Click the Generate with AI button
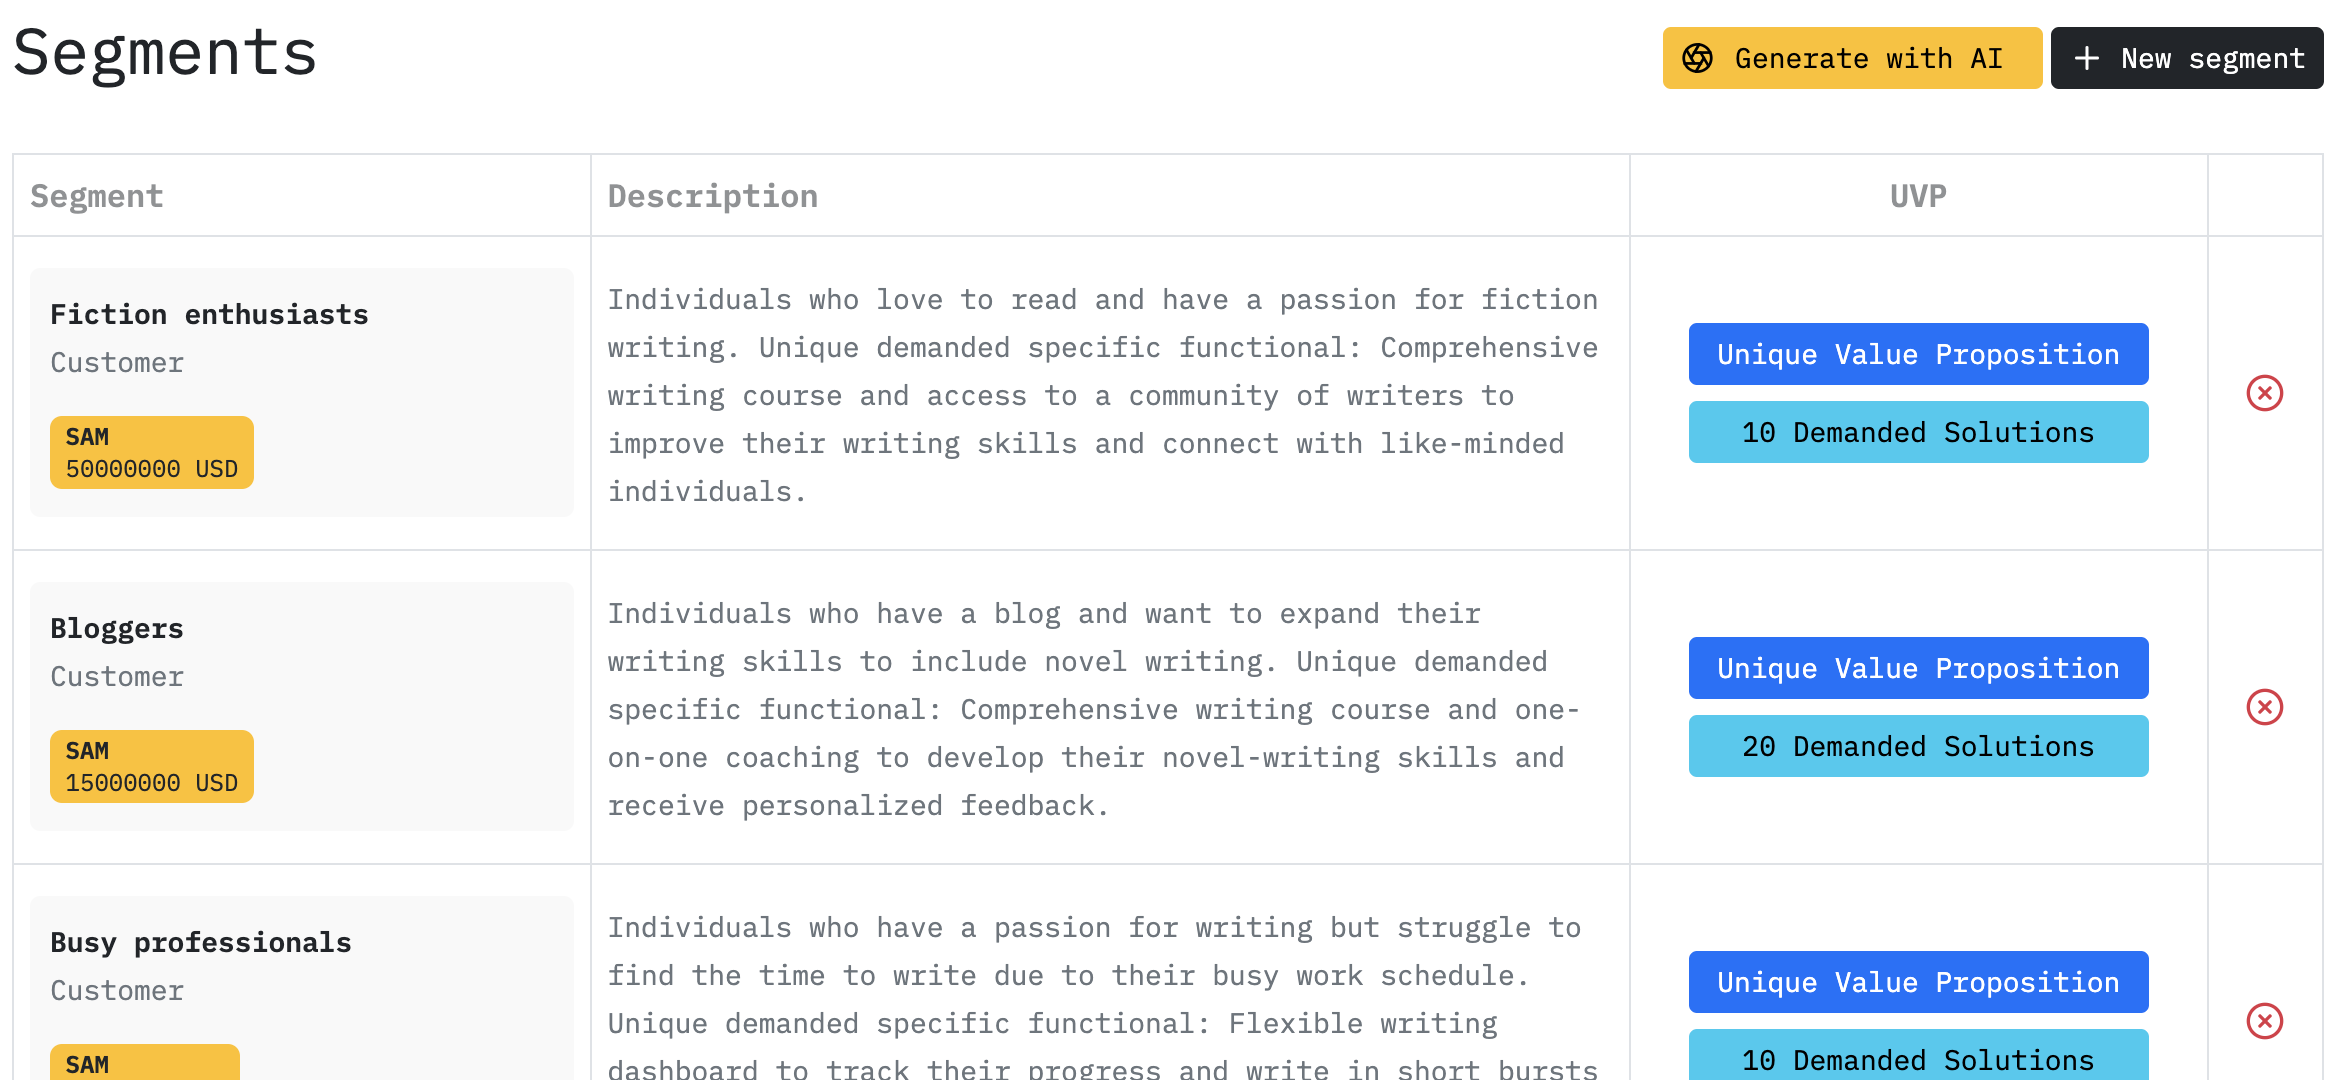This screenshot has width=2350, height=1080. pos(1851,58)
